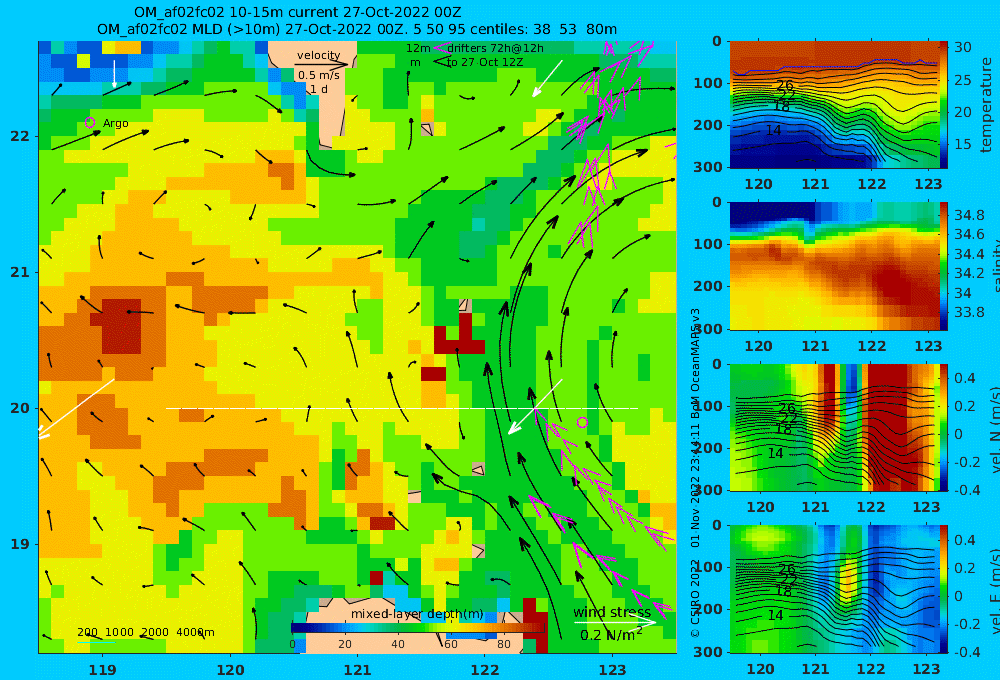Click the 'vel. N (m/s)' colorbar label
The height and width of the screenshot is (680, 1000).
[994, 429]
